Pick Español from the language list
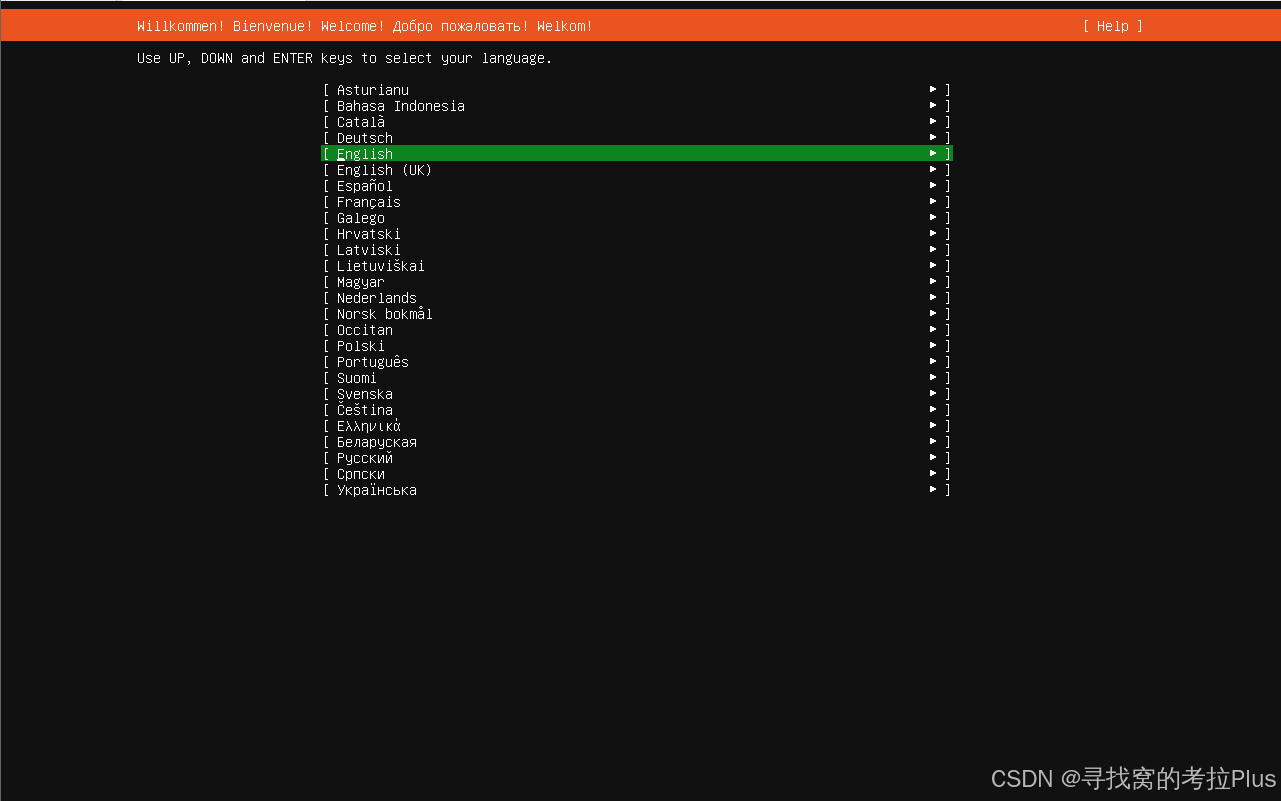Screen dimensions: 1281x801 click(x=637, y=186)
